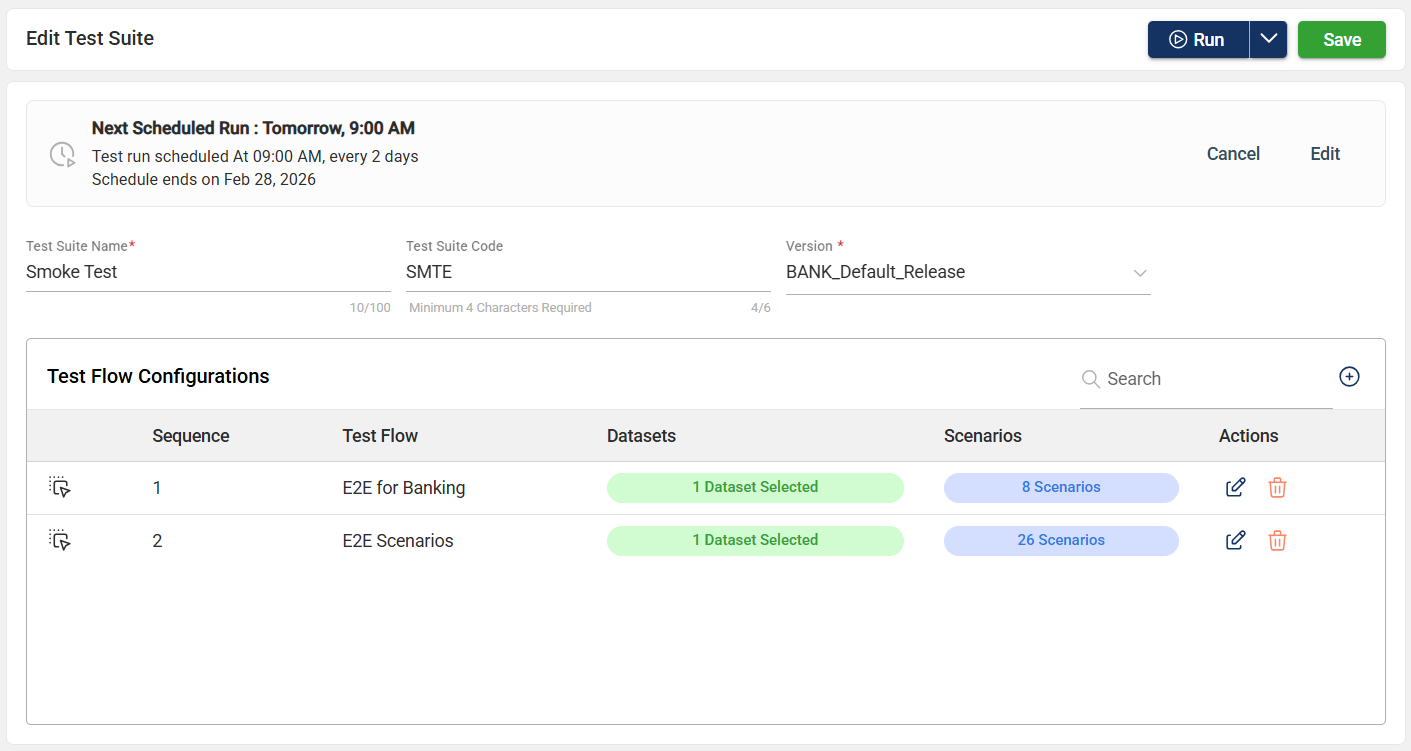Cancel the scheduled test run
1411x751 pixels.
pyautogui.click(x=1233, y=154)
